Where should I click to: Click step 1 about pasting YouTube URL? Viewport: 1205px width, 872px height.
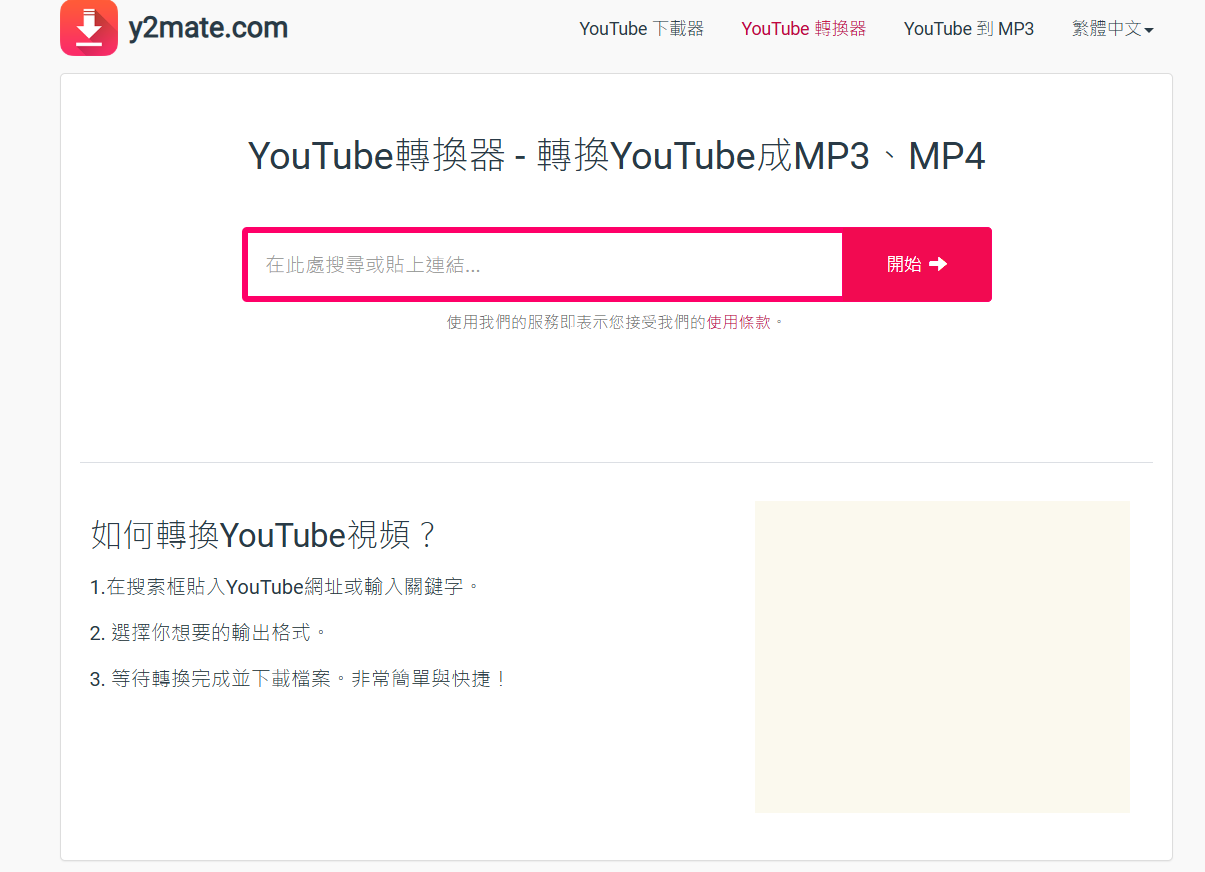pos(286,586)
